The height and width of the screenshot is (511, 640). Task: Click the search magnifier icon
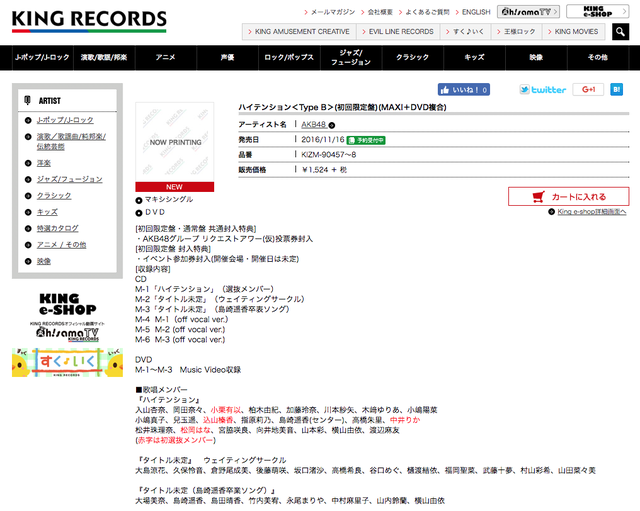[620, 31]
